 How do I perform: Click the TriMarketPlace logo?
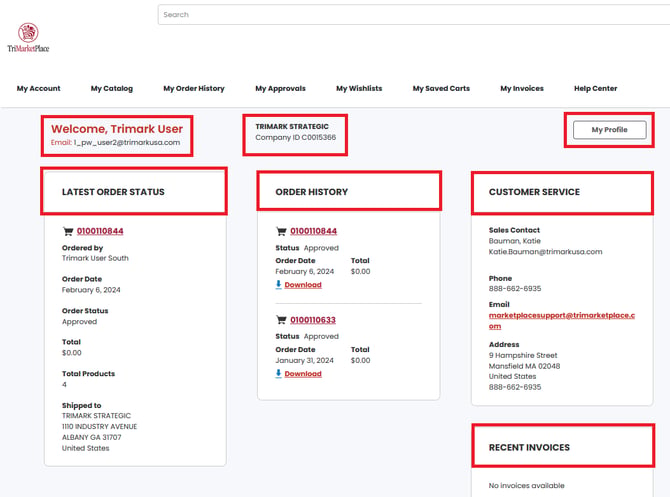point(28,38)
